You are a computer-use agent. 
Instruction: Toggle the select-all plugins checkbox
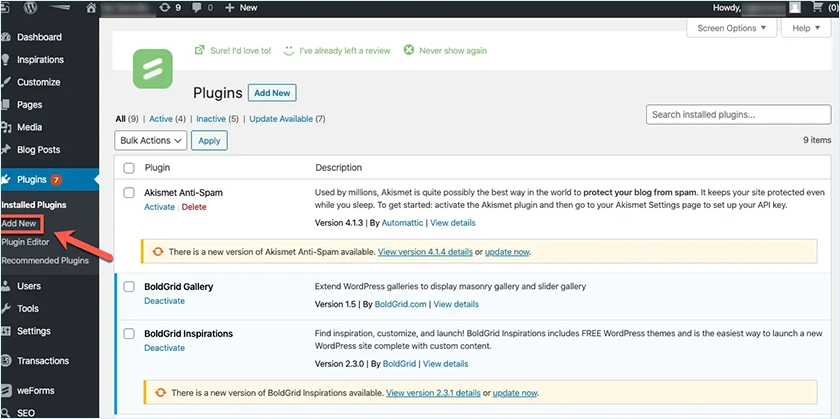point(128,167)
